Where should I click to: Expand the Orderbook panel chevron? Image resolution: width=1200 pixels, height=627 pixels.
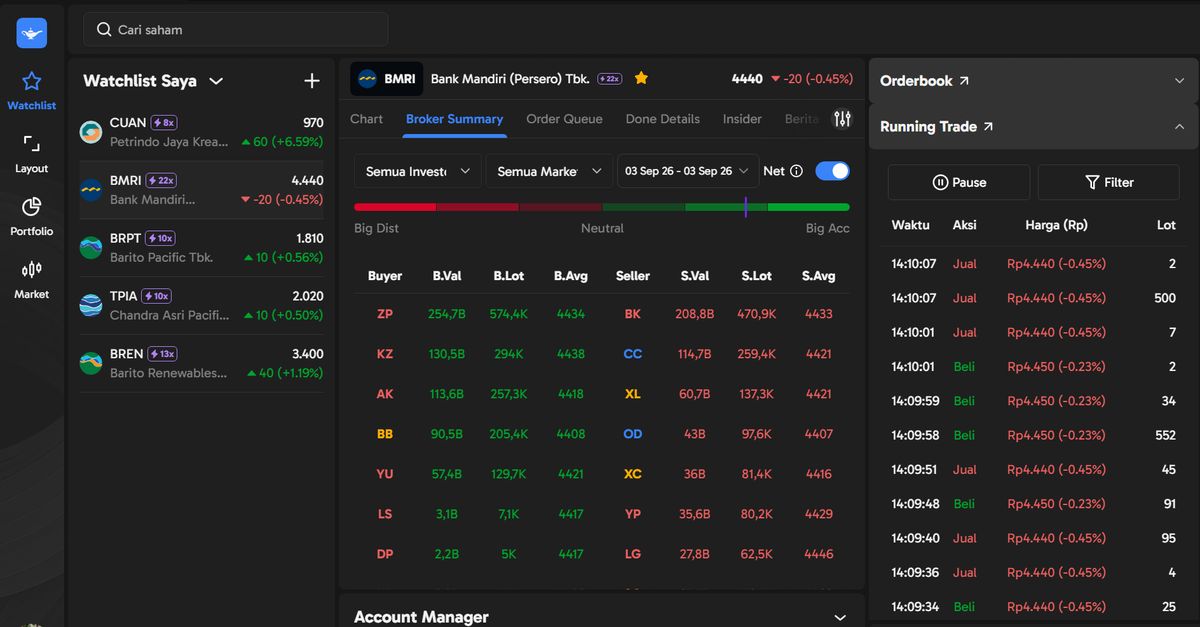tap(1178, 81)
